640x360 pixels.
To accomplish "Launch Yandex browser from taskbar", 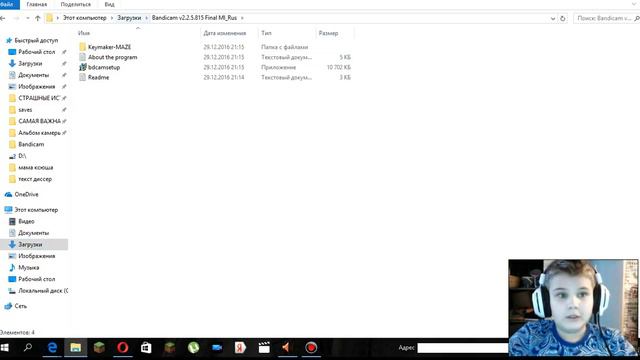I will pos(240,348).
